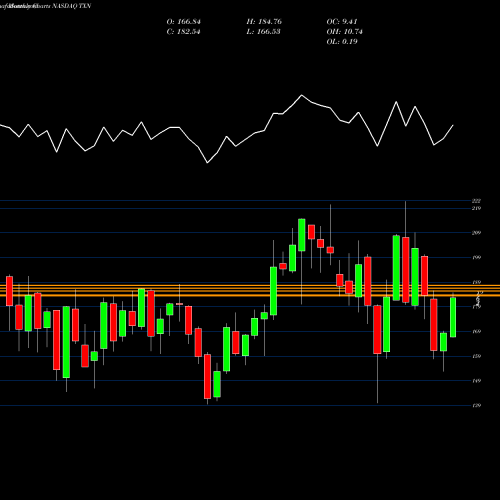Click the OC: 9.41 reading
This screenshot has height=500, width=500.
[342, 22]
